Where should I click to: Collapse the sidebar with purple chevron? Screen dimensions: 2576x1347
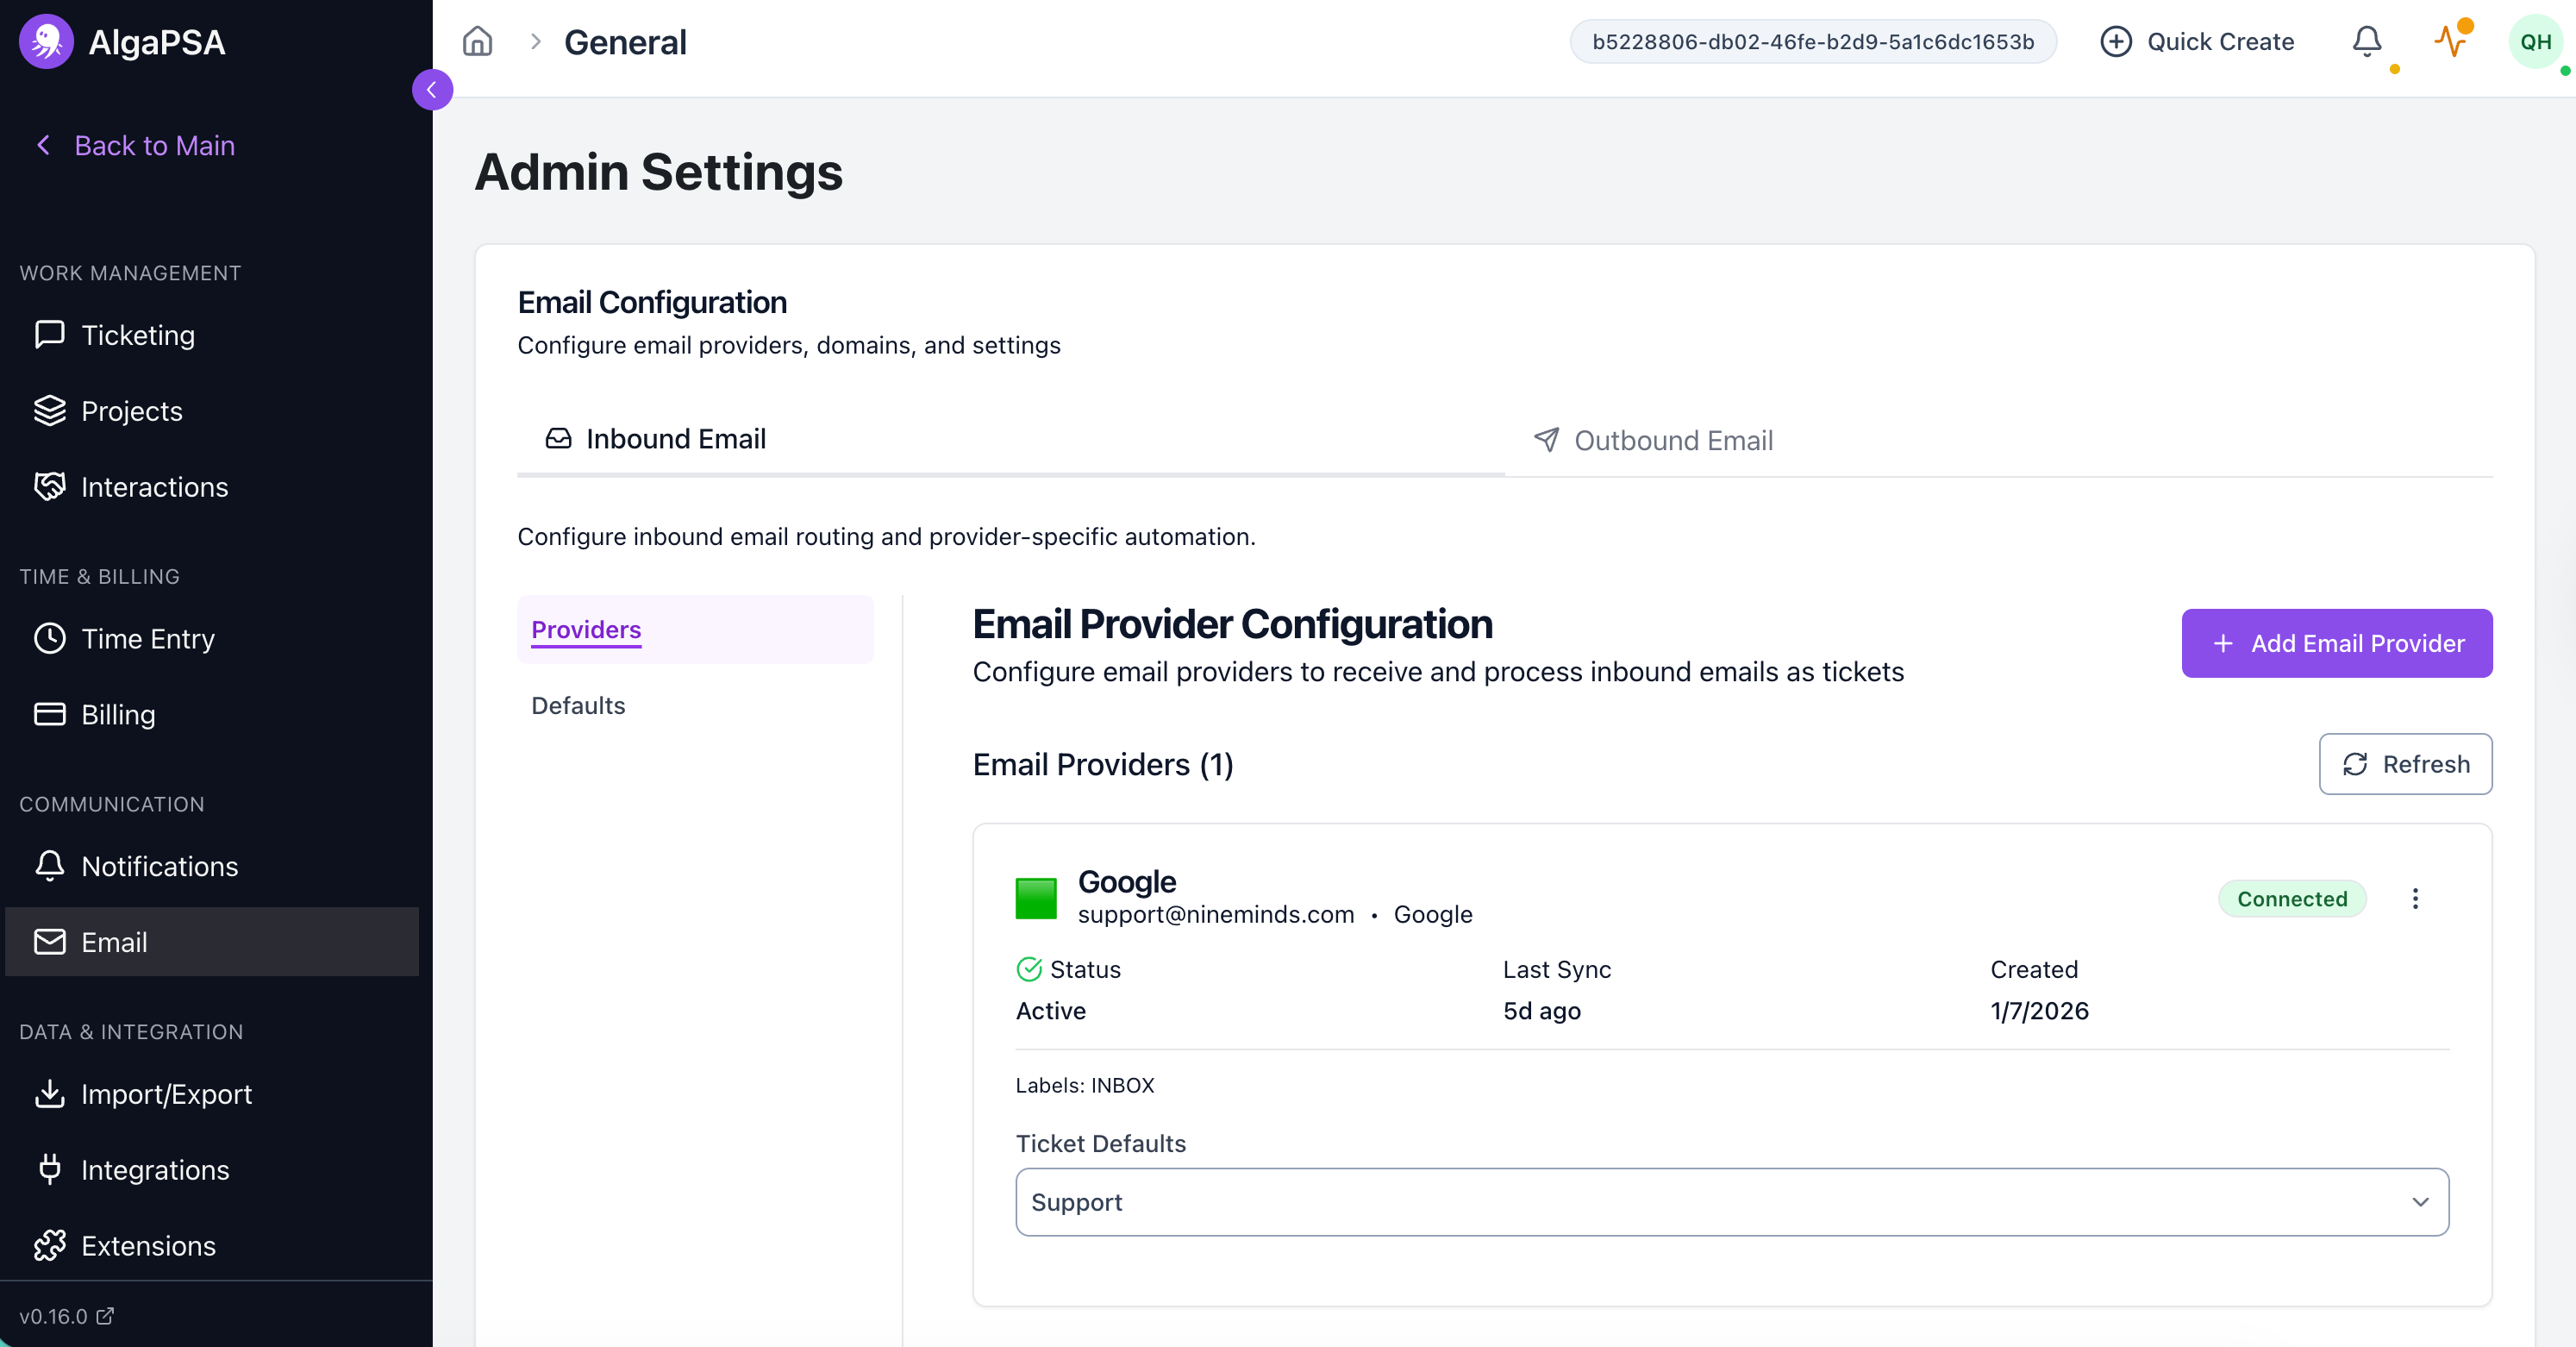(x=432, y=90)
